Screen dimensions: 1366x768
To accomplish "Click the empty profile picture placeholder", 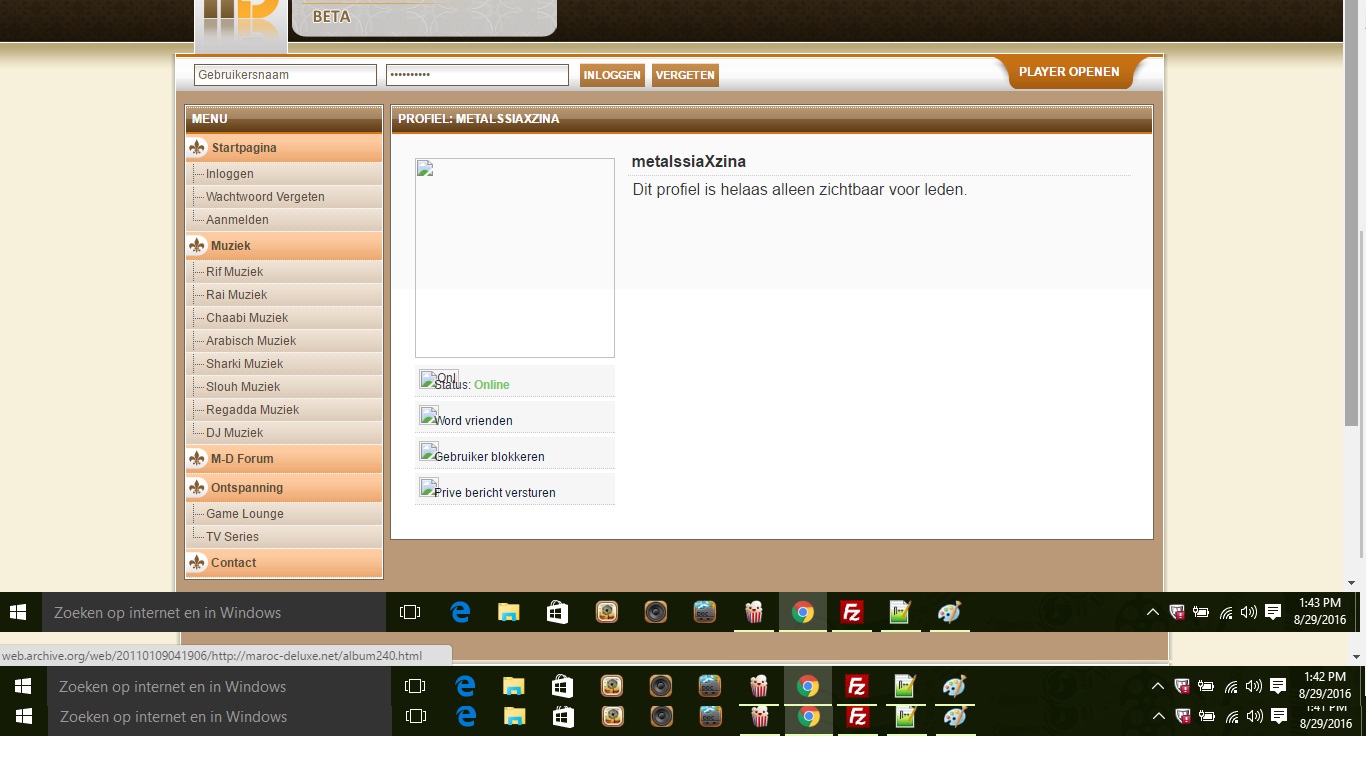I will pos(515,258).
